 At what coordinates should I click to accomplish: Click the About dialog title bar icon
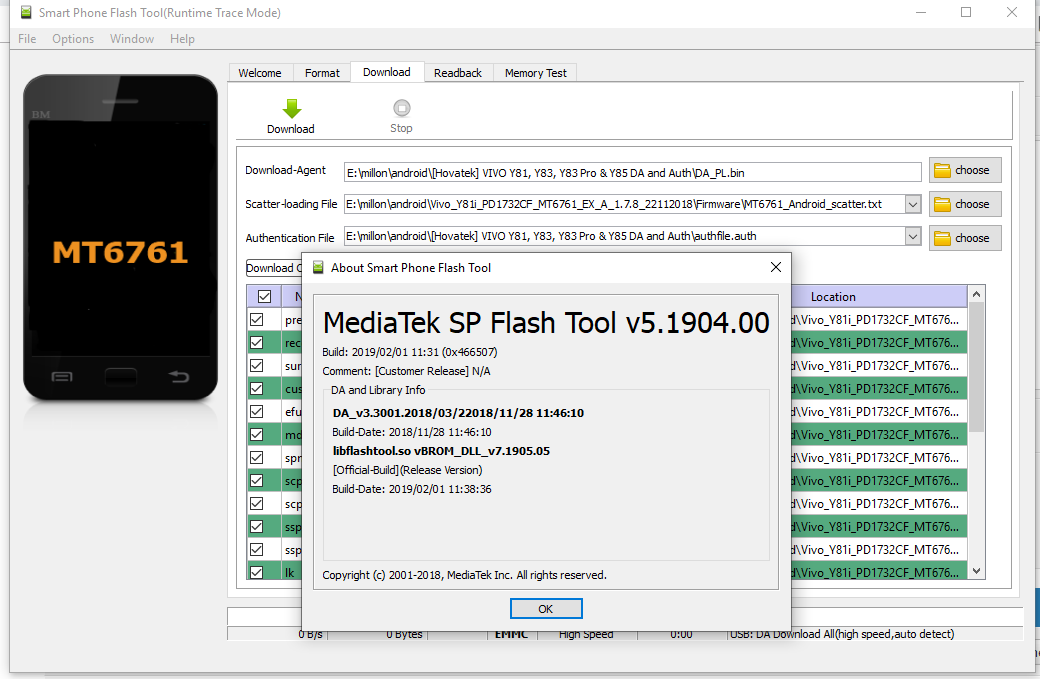coord(318,267)
